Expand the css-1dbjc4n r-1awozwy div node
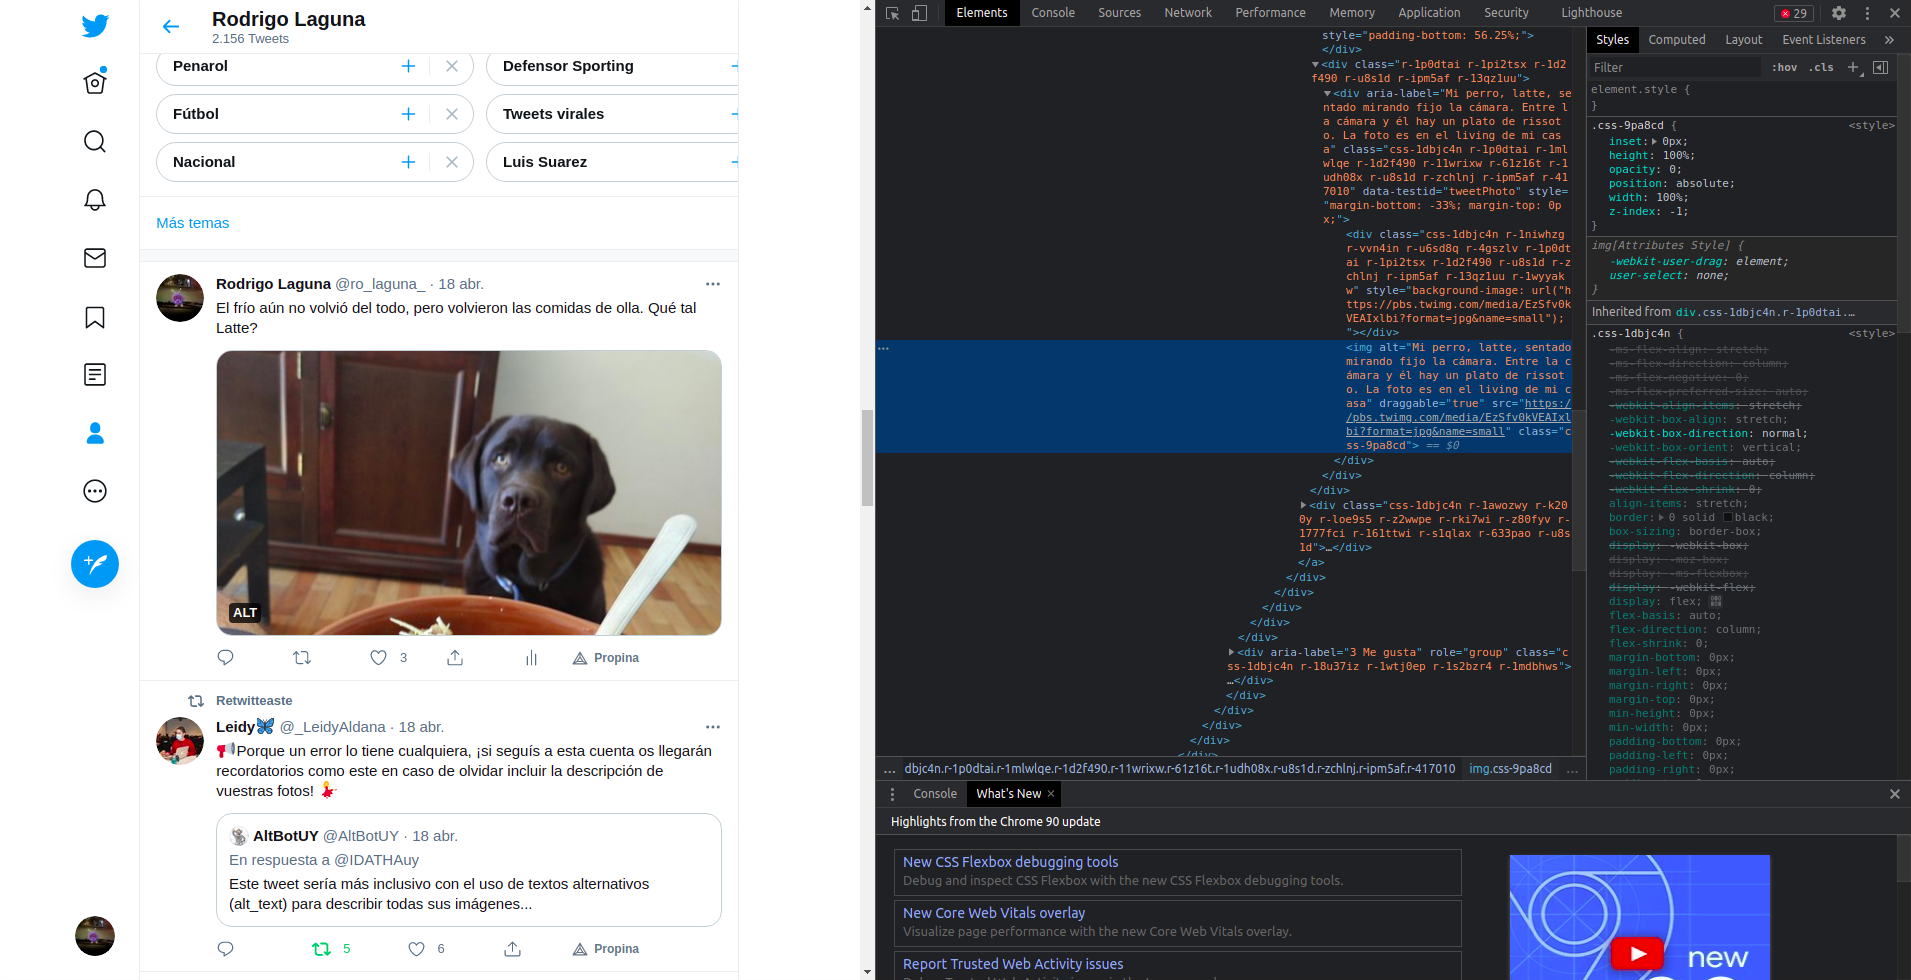The image size is (1911, 980). 1303,506
